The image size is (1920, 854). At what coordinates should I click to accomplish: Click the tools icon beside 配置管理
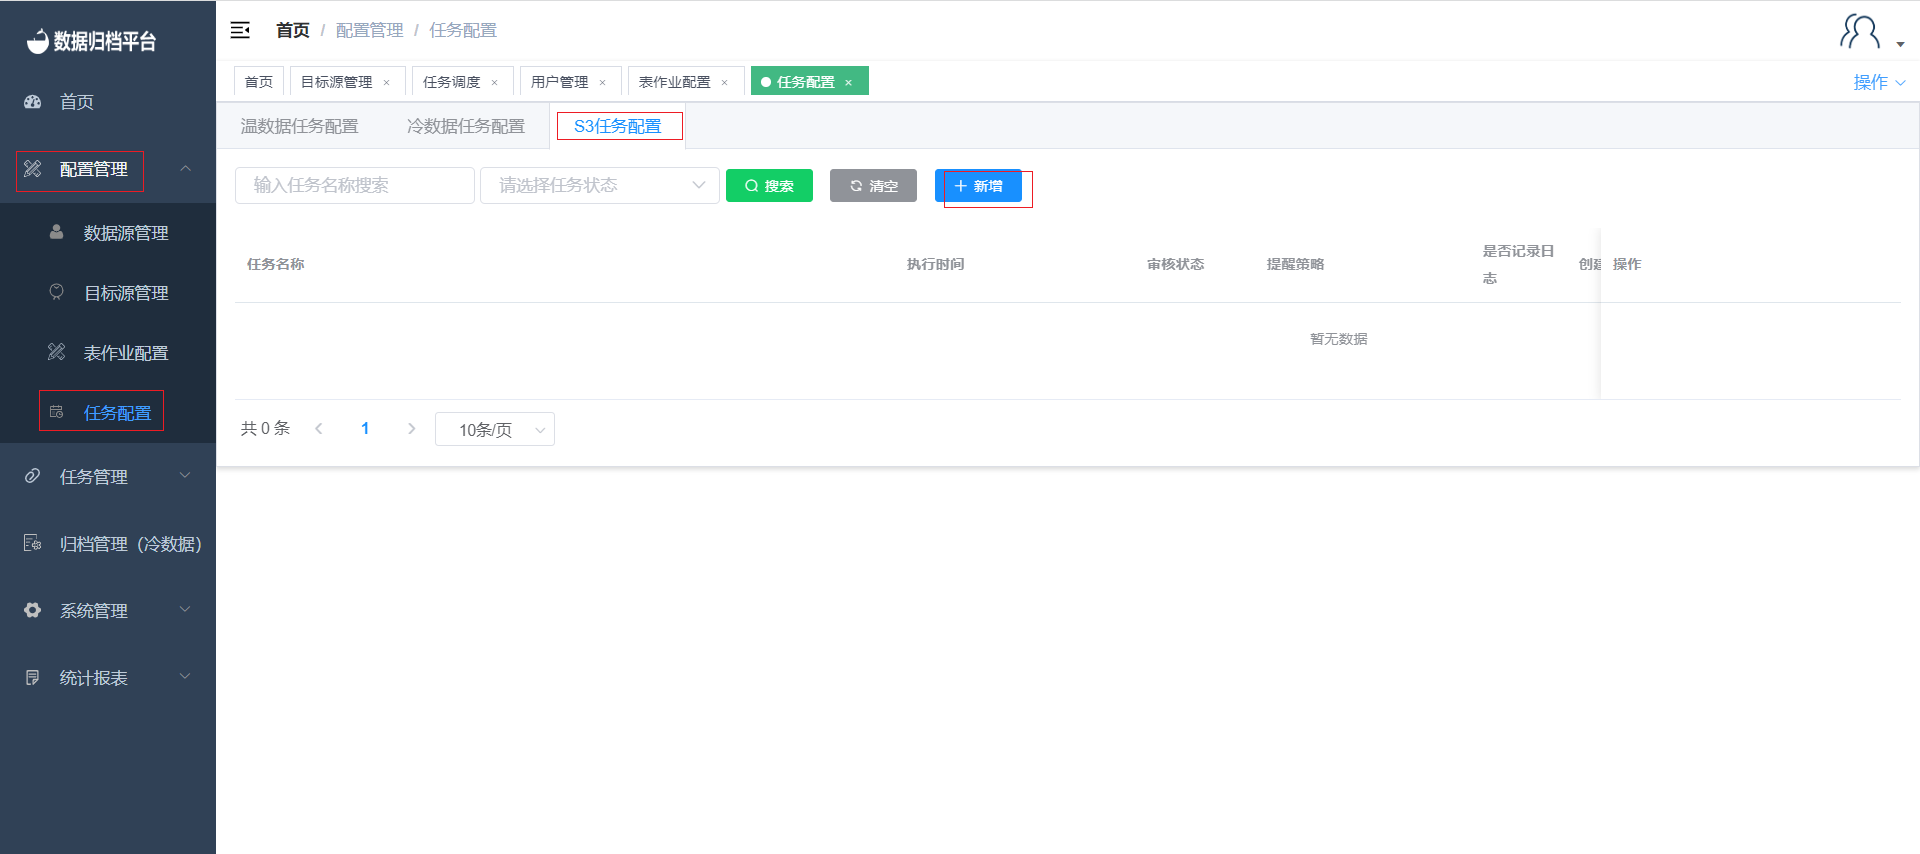click(33, 169)
